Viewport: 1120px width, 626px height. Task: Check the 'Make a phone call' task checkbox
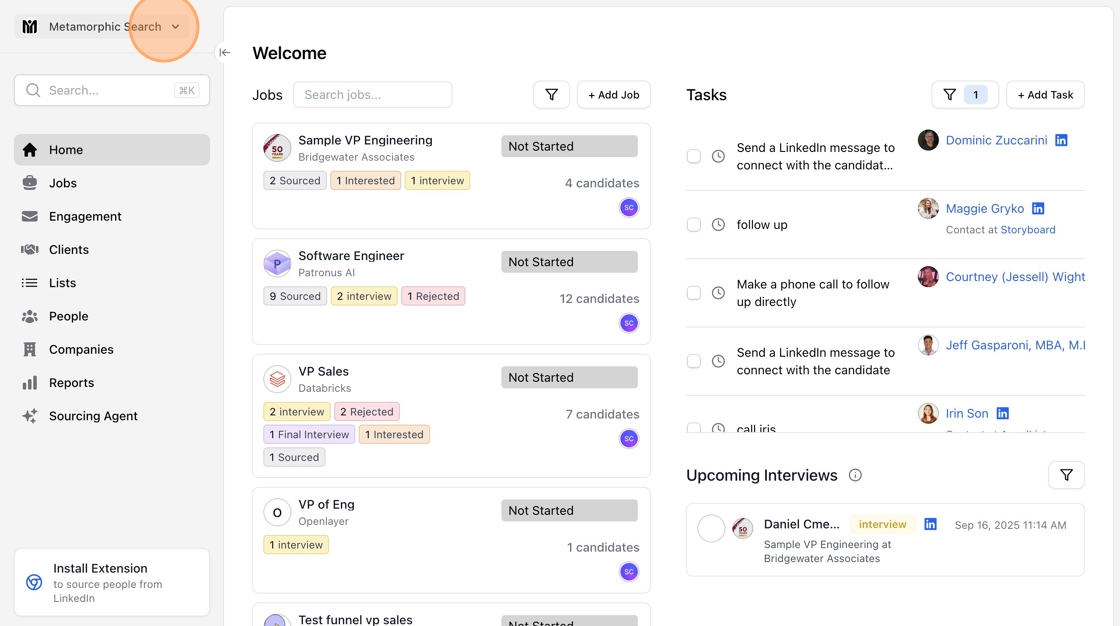pyautogui.click(x=694, y=293)
